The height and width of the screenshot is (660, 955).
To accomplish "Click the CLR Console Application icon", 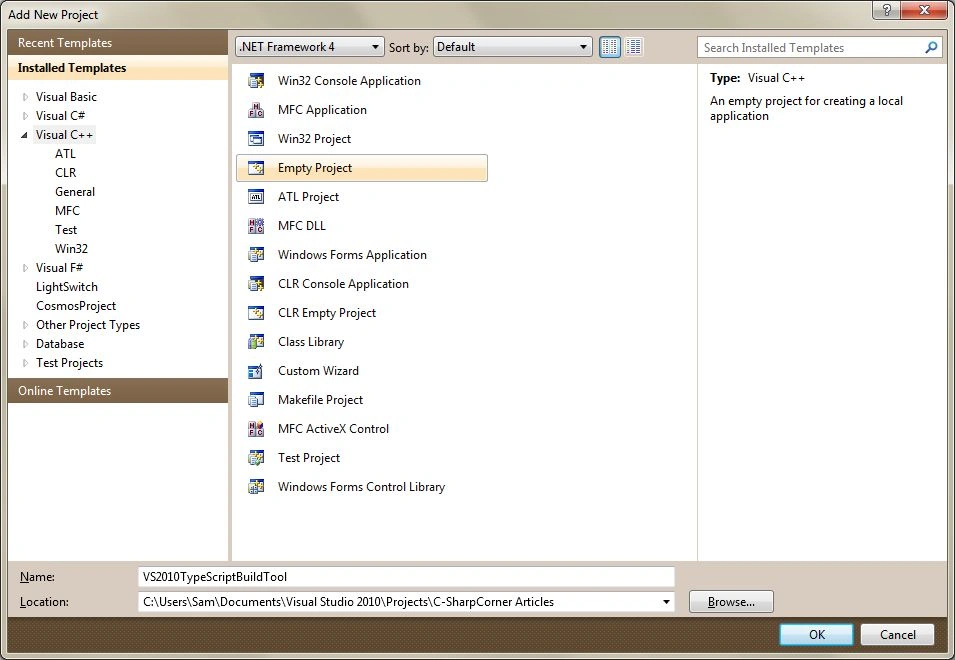I will pyautogui.click(x=256, y=284).
